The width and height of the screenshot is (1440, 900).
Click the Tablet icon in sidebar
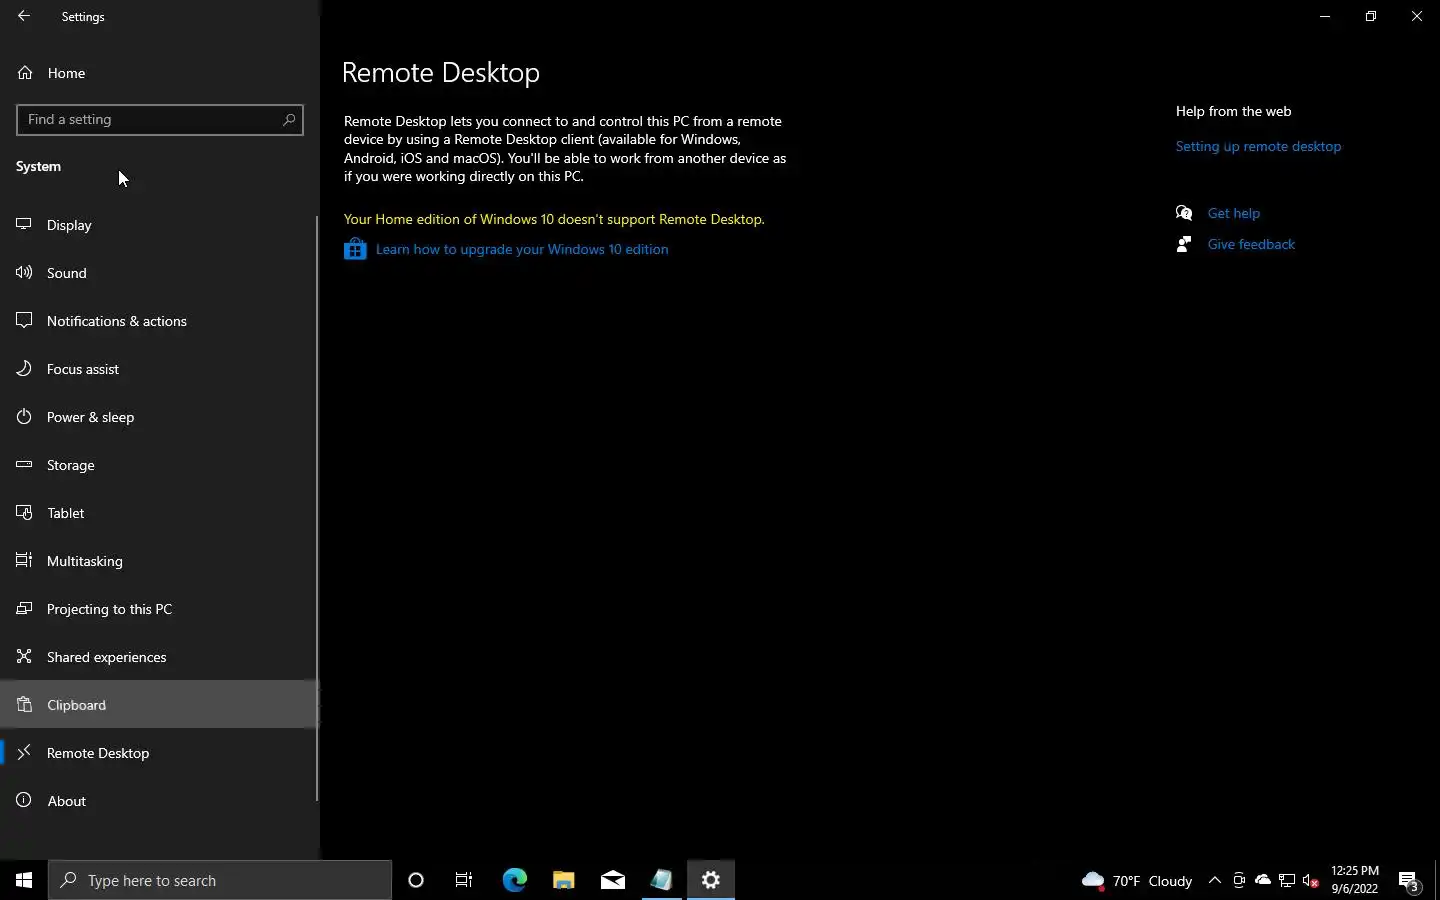[24, 513]
